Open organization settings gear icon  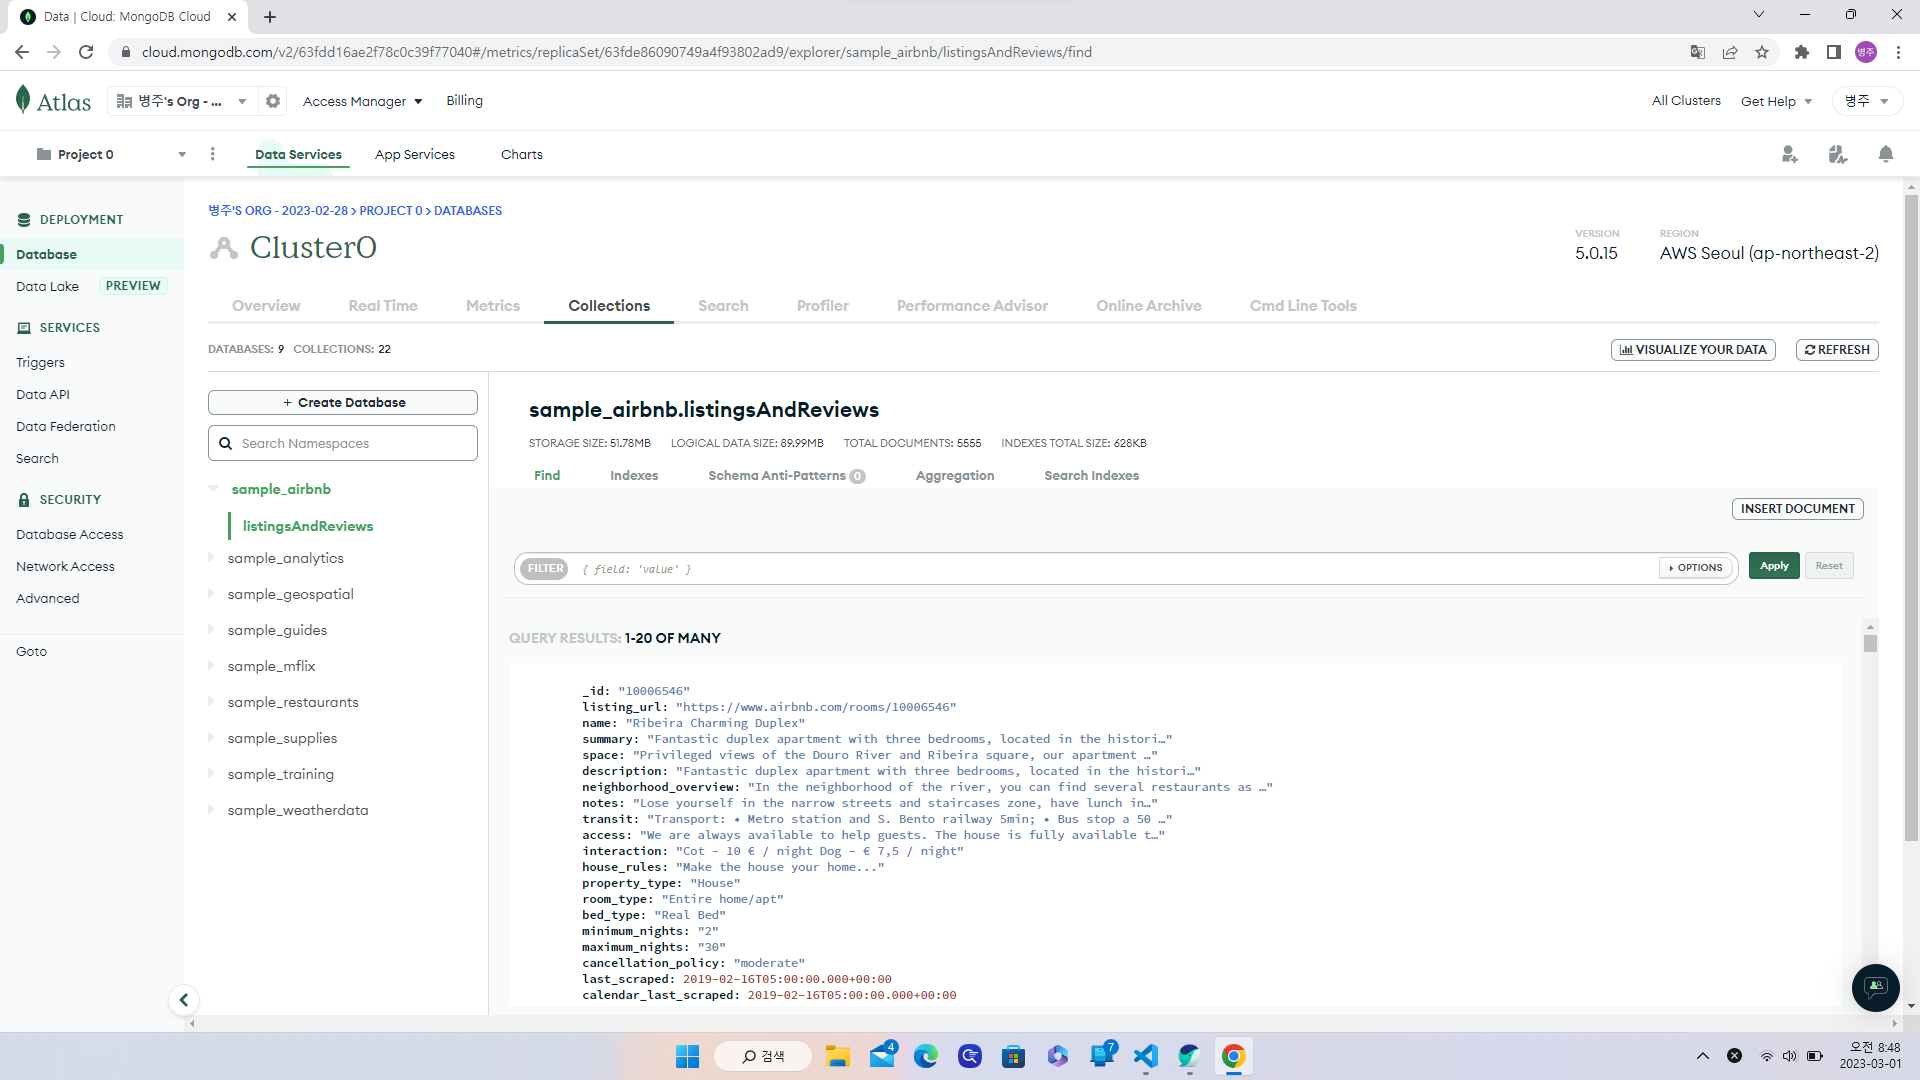pyautogui.click(x=273, y=101)
